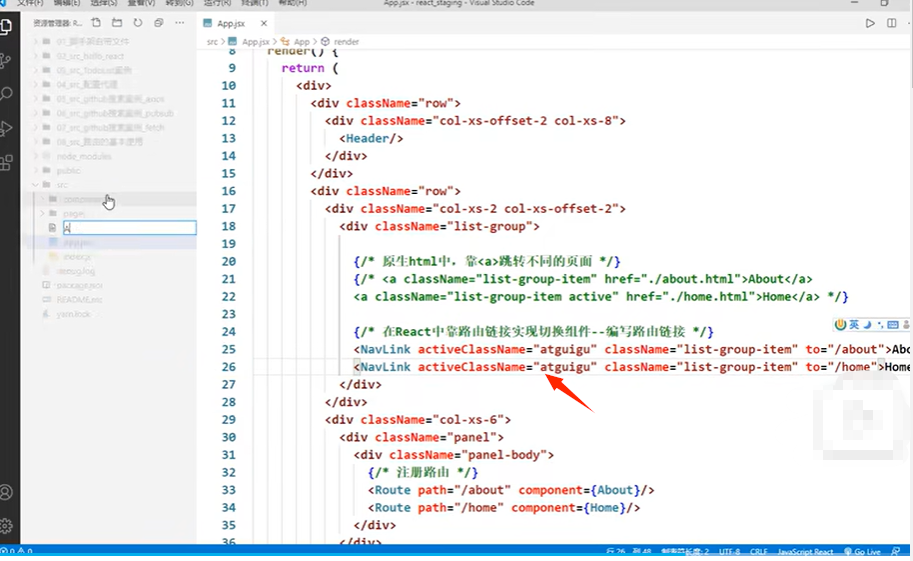Viewport: 913px width, 561px height.
Task: Open the 终端(T) Terminal menu
Action: point(254,3)
